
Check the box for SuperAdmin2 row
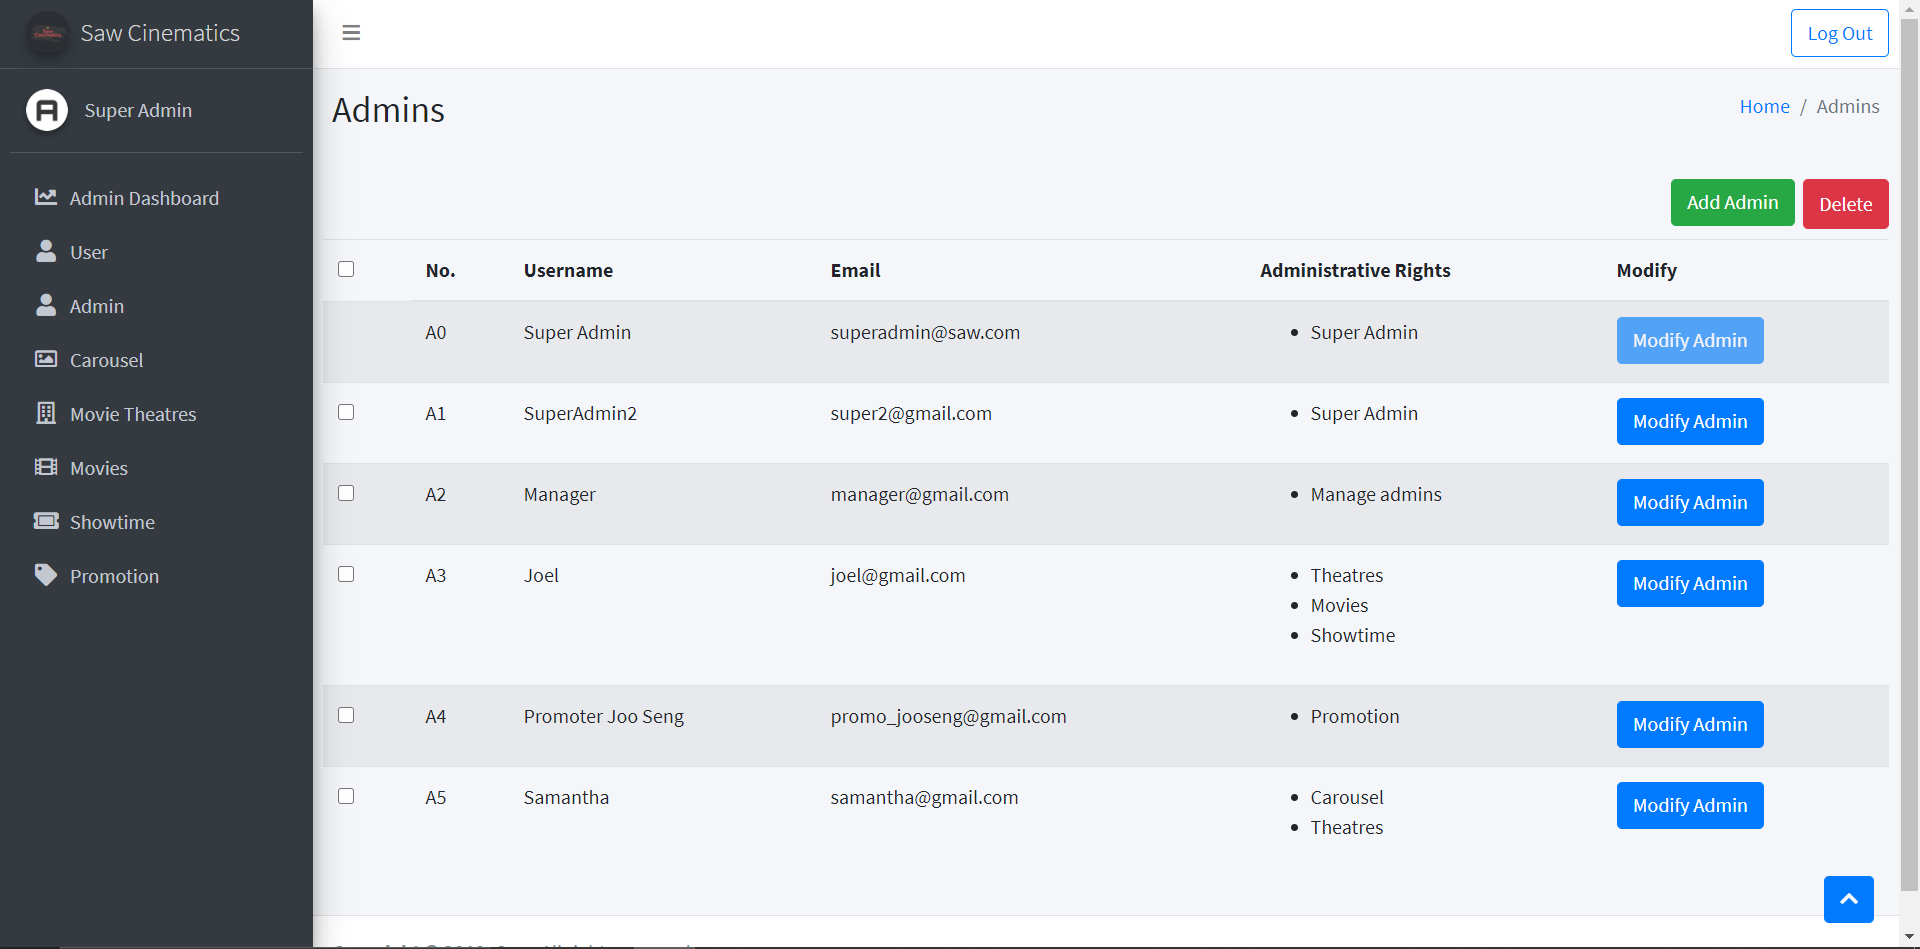pos(346,412)
